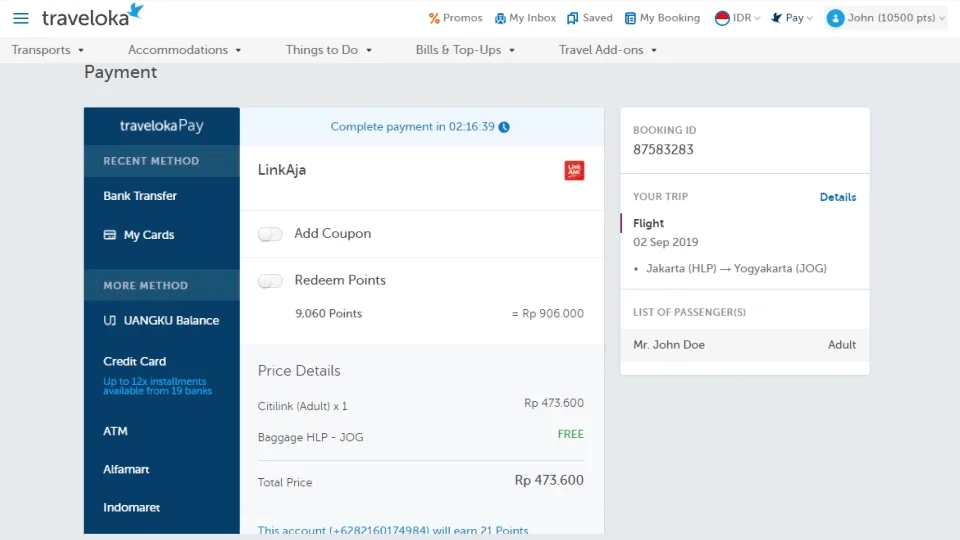The width and height of the screenshot is (960, 540).
Task: Click the Citilink (Adult) x 1 line
Action: (x=302, y=406)
